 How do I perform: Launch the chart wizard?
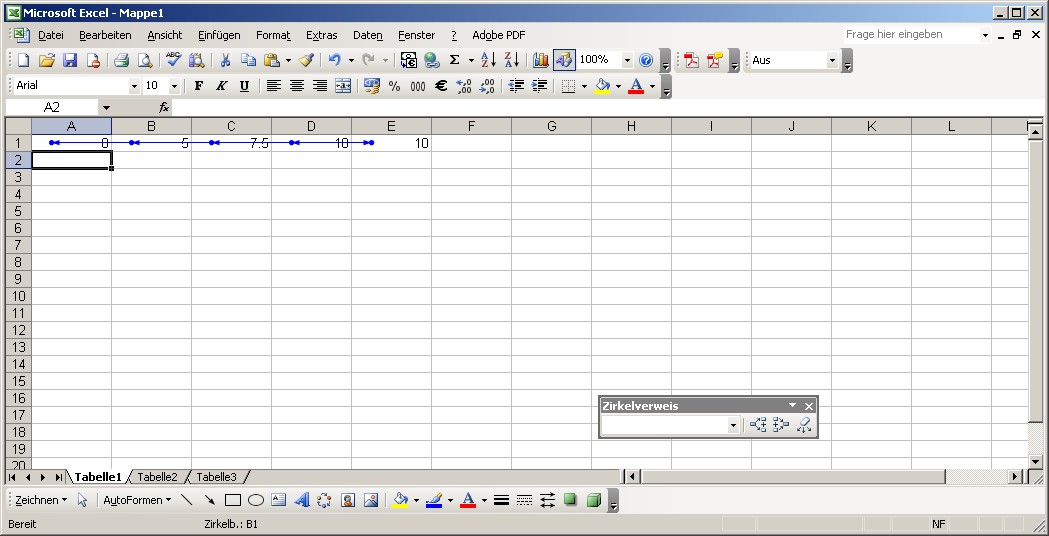coord(541,60)
